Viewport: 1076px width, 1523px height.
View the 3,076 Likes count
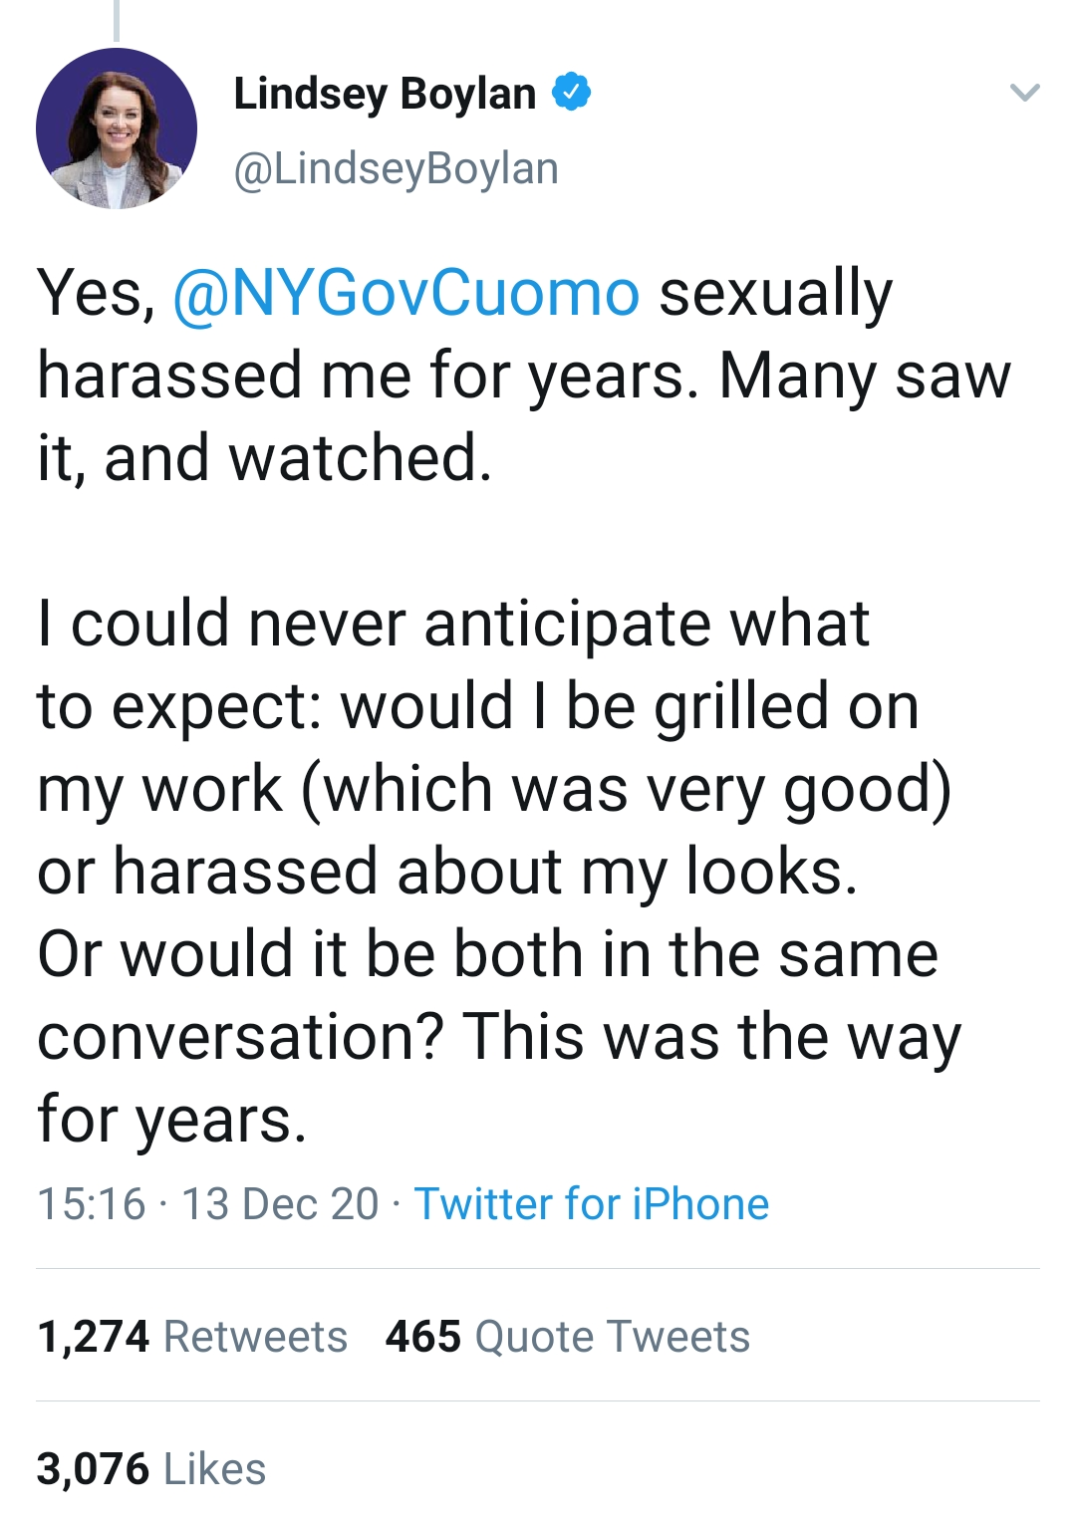[93, 1469]
